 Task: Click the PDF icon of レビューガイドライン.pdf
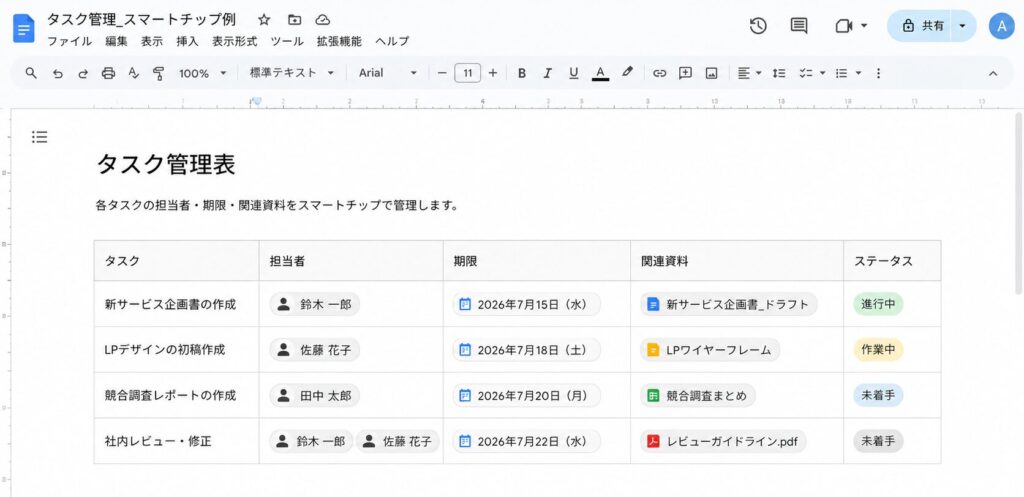tap(652, 441)
